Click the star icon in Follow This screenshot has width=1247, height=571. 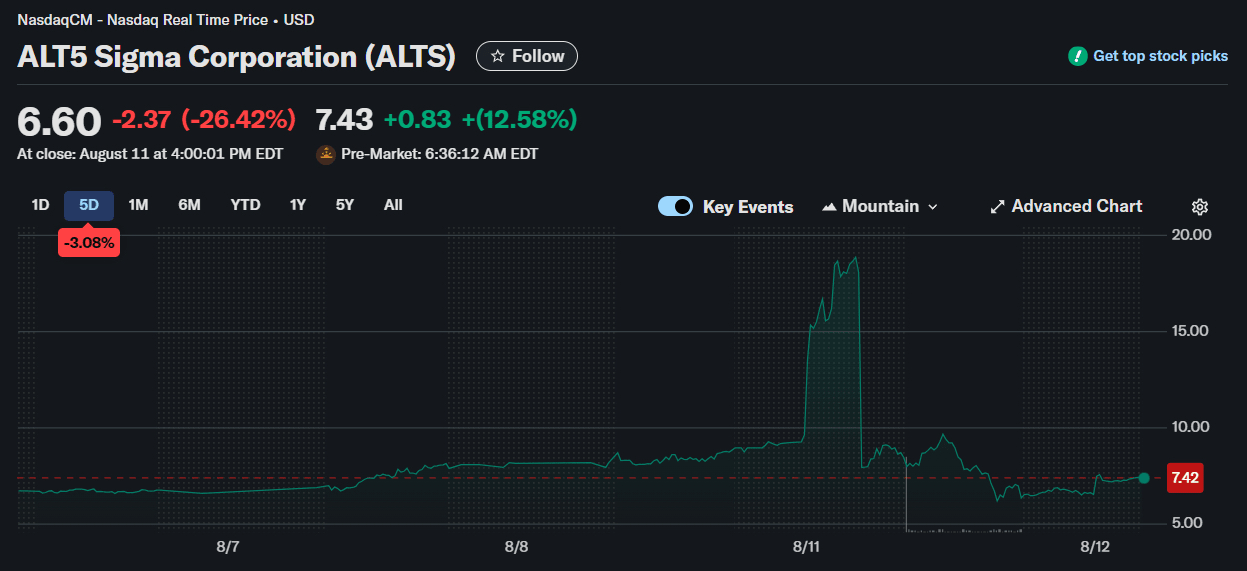[497, 56]
